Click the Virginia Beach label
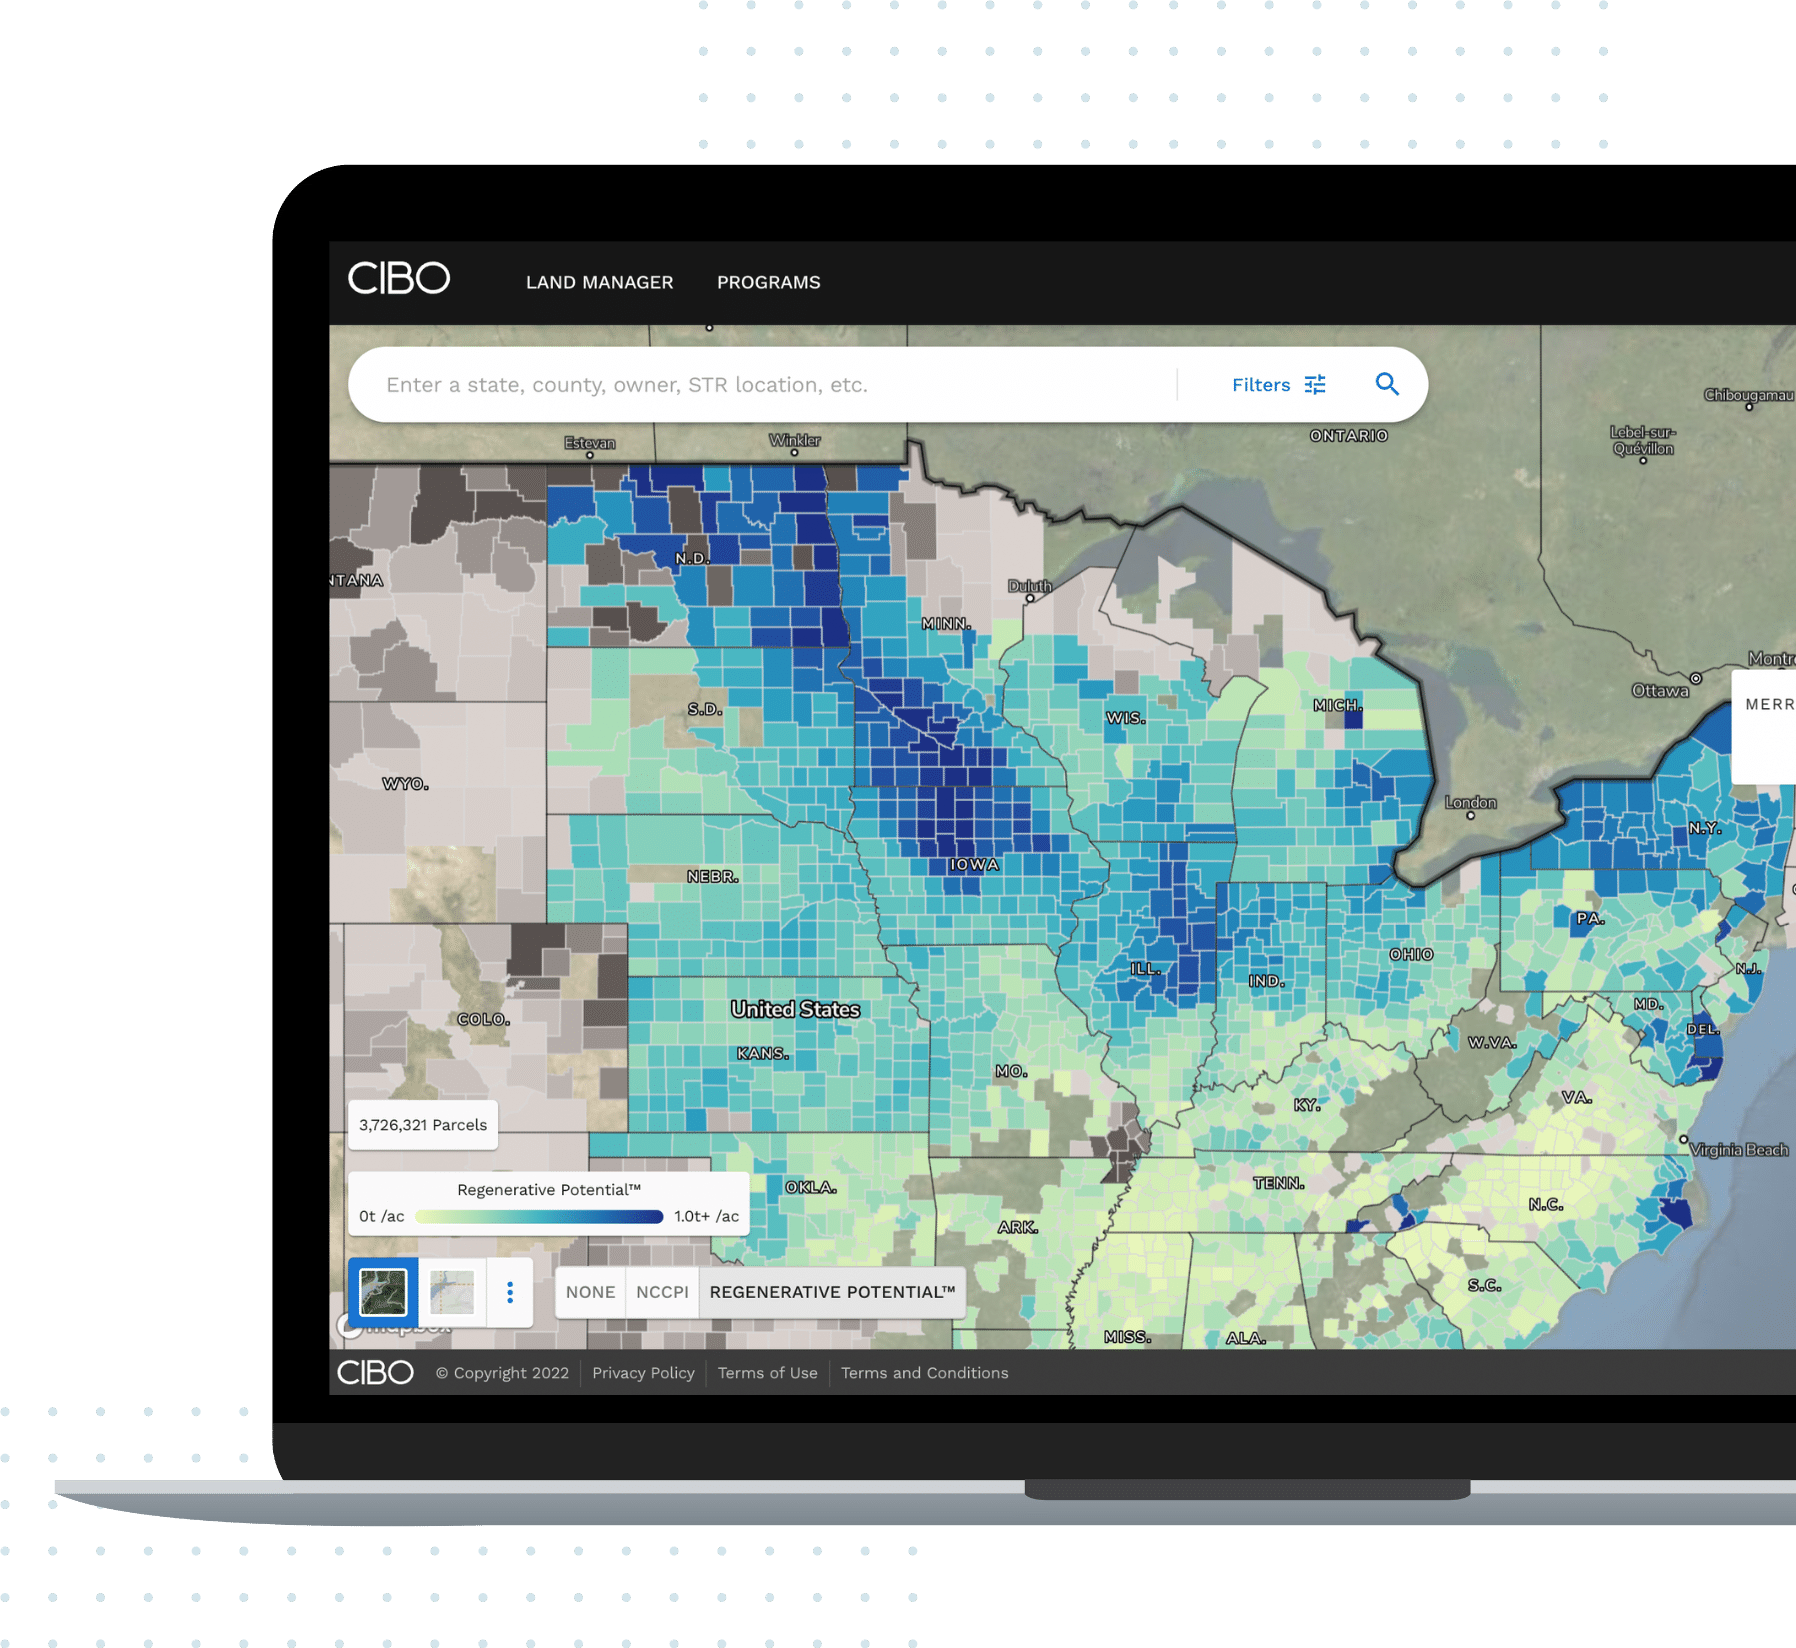The width and height of the screenshot is (1796, 1648). point(1739,1150)
